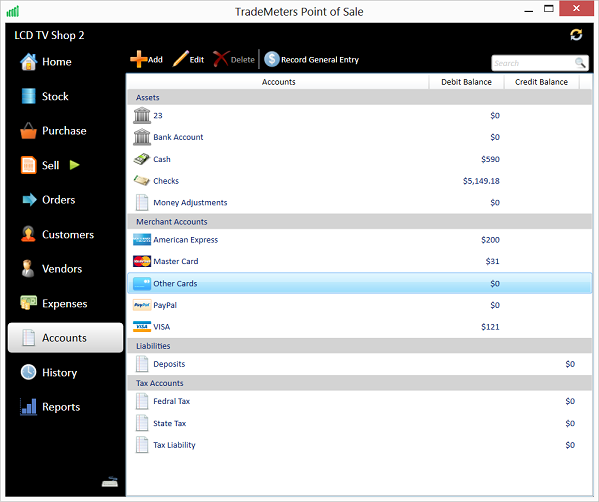Screen dimensions: 599x502
Task: Open Stock via the blue stack icon
Action: click(x=28, y=96)
